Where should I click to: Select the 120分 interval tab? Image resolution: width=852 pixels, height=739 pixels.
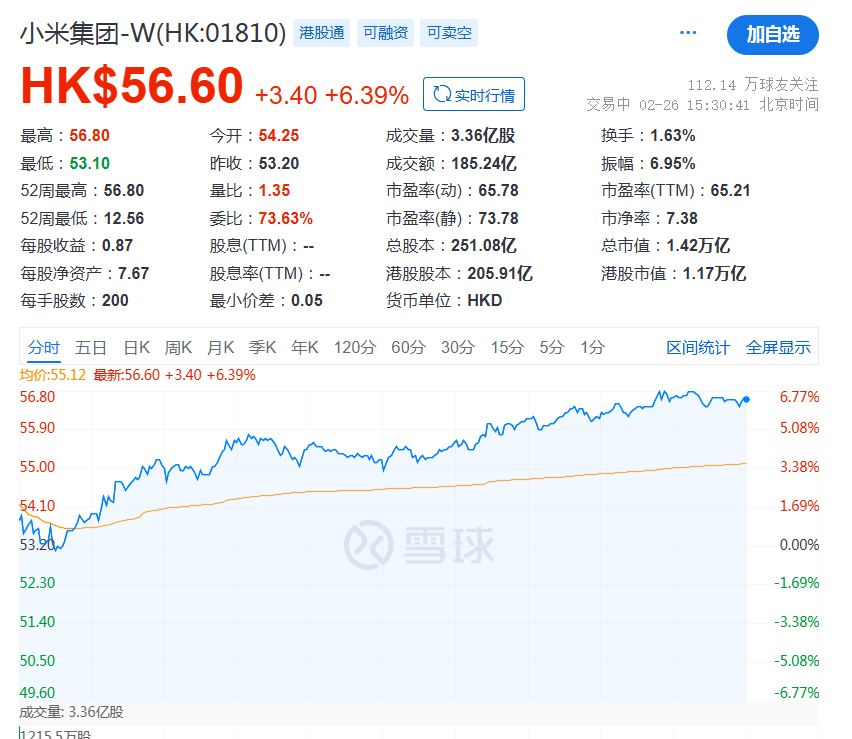354,348
